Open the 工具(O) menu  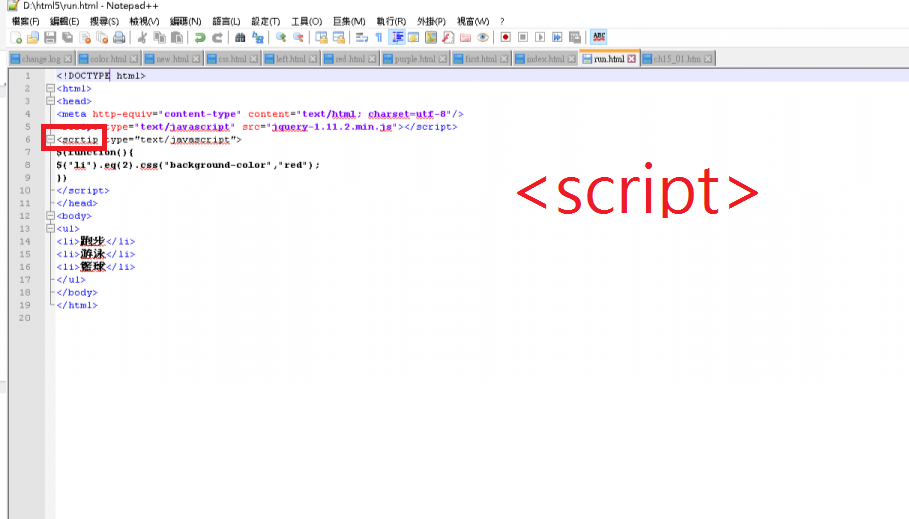(x=307, y=21)
